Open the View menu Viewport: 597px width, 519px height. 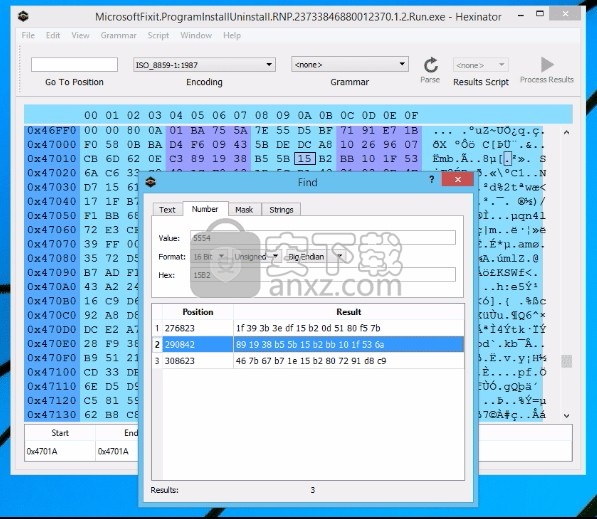(x=80, y=35)
